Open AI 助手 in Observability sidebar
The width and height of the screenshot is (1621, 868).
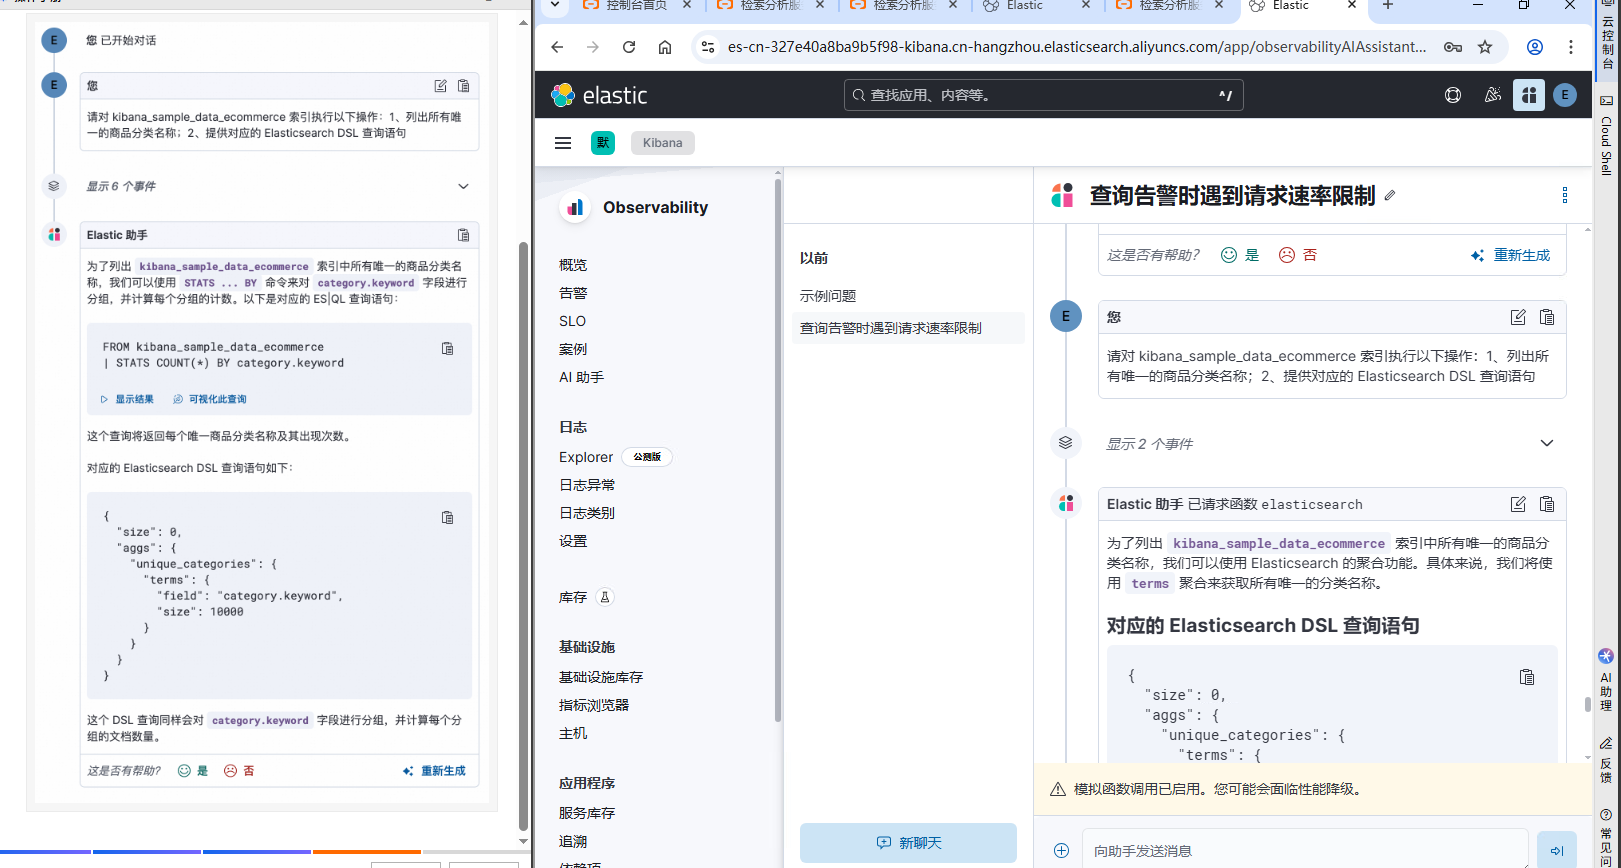pyautogui.click(x=581, y=377)
